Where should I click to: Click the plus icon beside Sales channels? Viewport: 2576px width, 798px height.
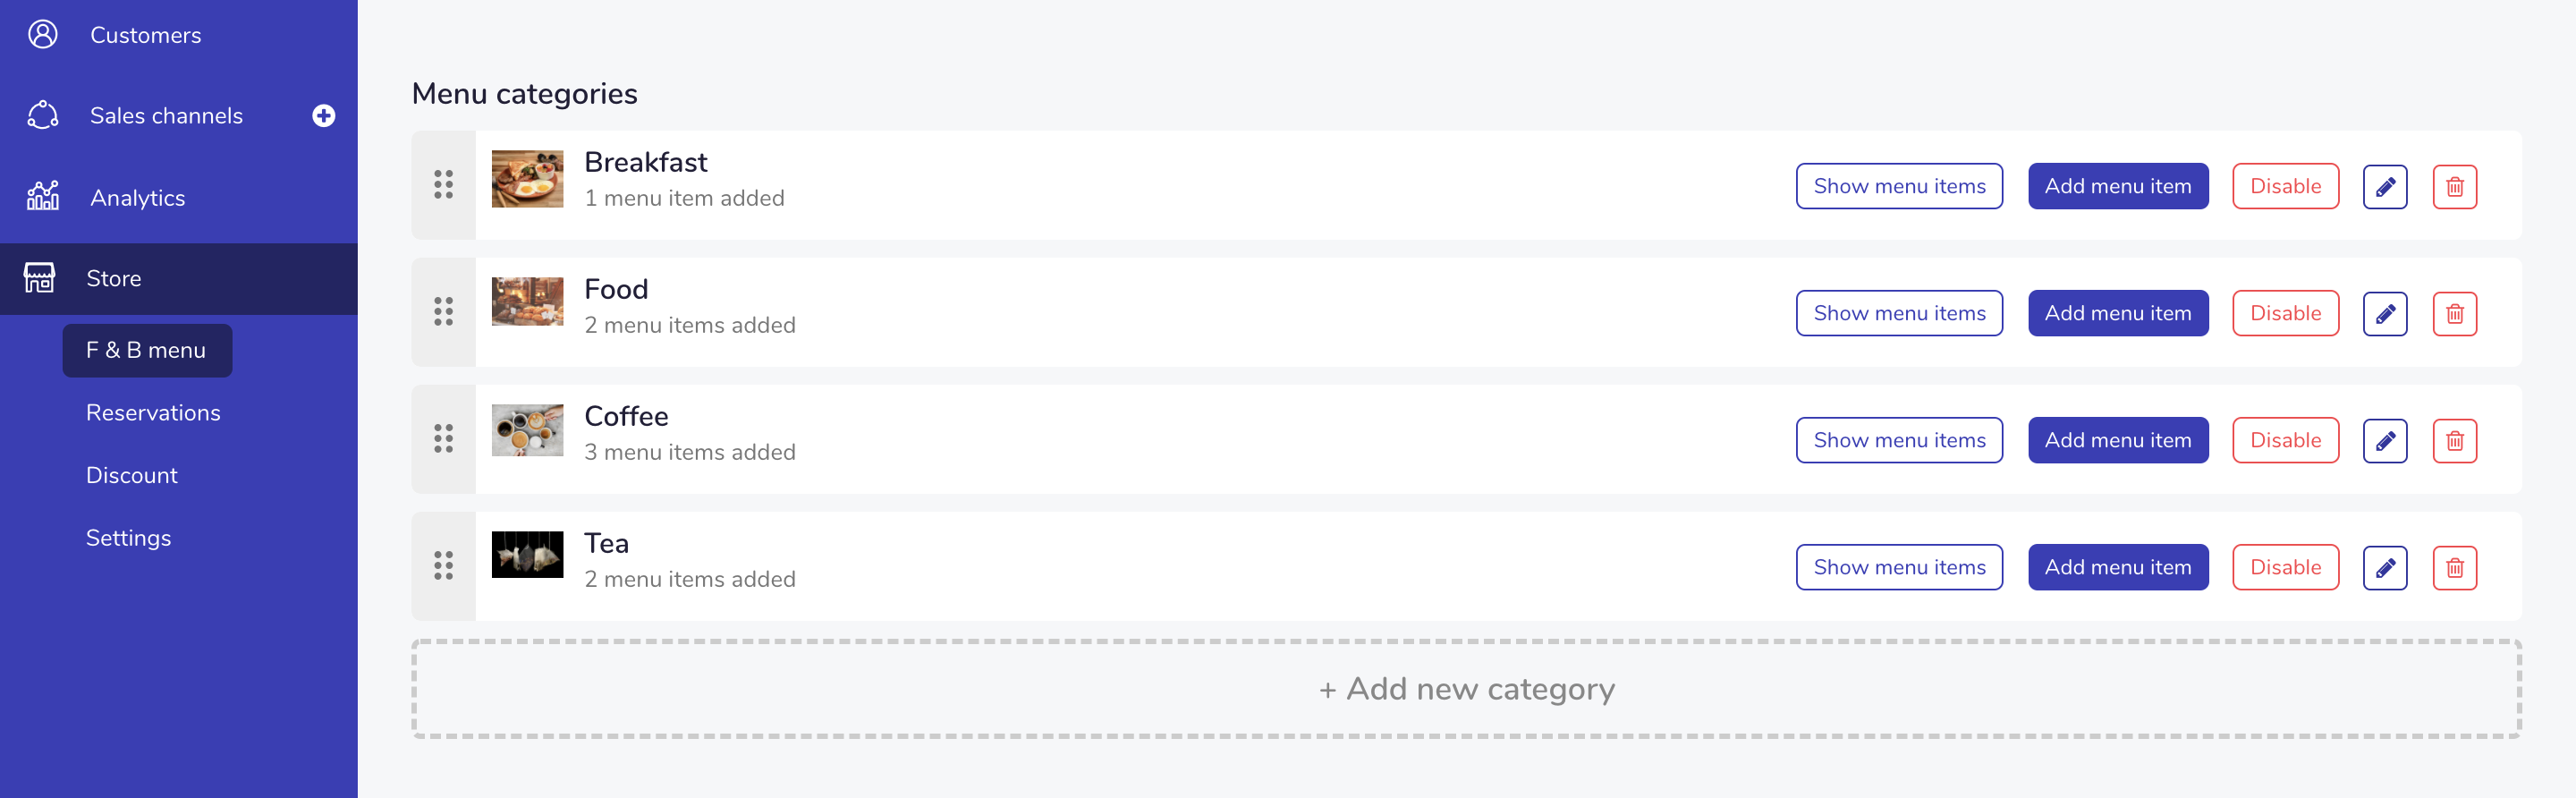click(323, 116)
